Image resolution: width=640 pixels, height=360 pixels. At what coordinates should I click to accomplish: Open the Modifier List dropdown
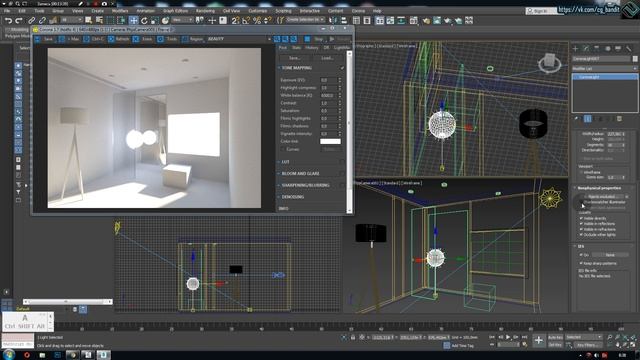tap(604, 69)
